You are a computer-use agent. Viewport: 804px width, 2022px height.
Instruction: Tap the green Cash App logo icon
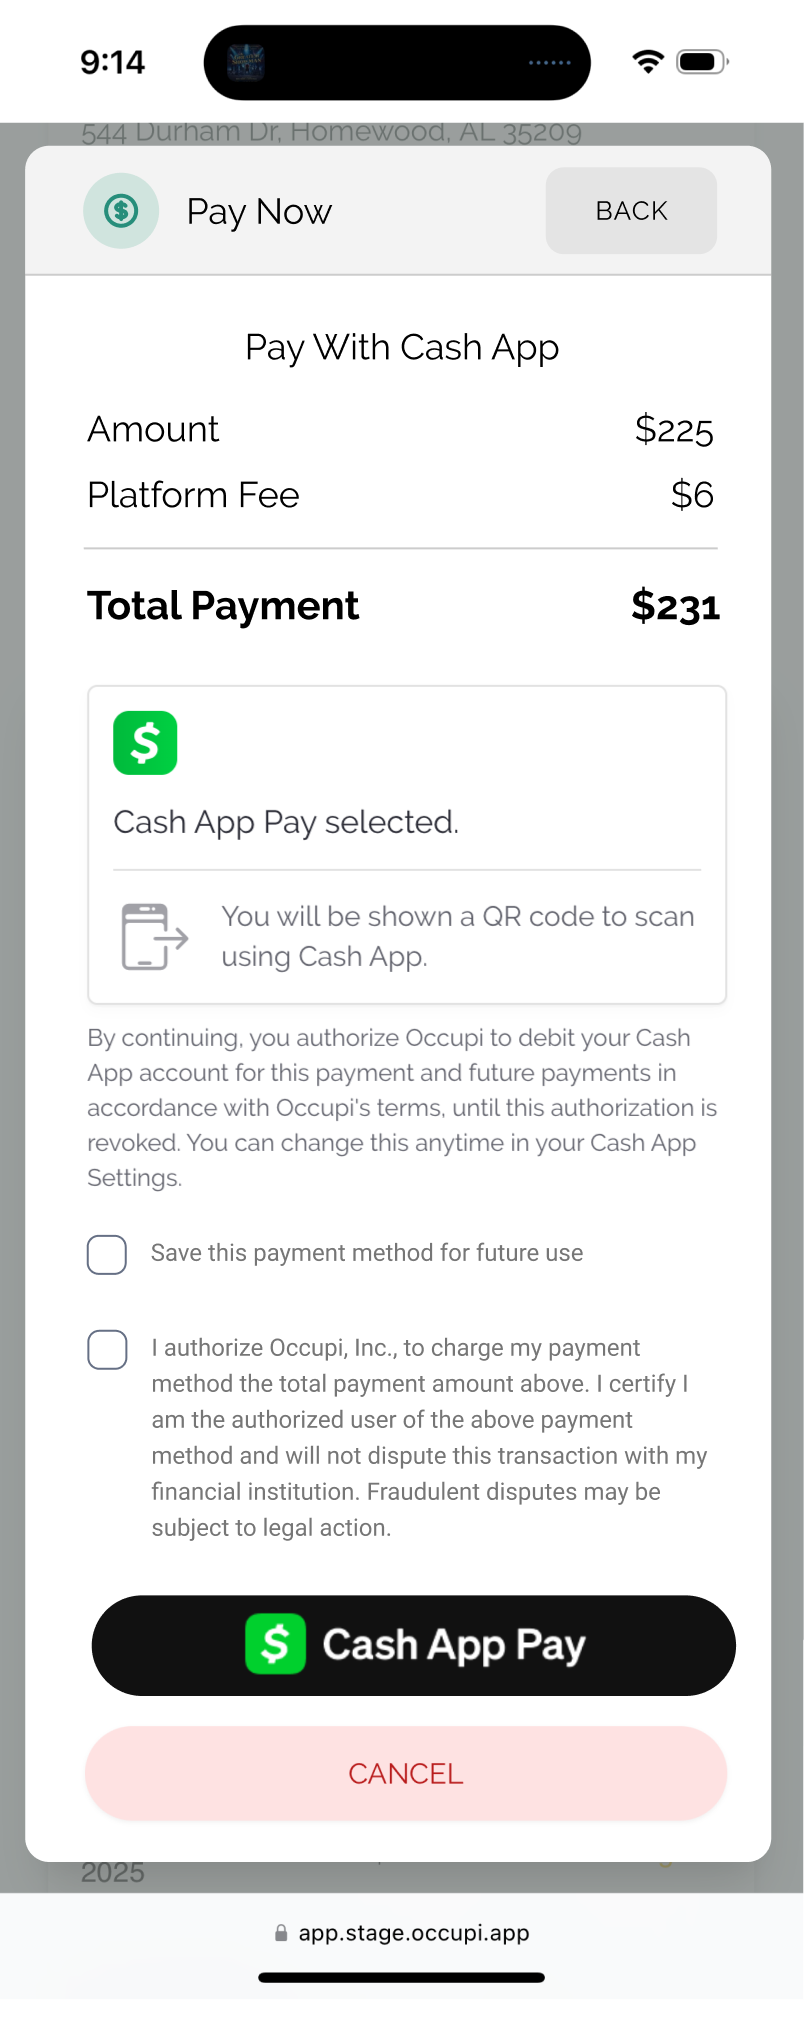[145, 743]
